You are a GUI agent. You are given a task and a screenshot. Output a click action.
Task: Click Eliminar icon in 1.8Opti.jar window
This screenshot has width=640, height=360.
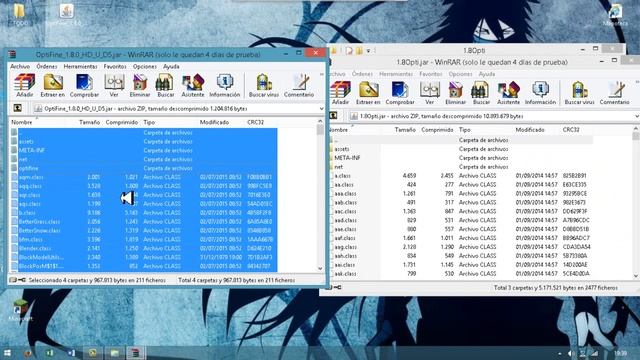[x=456, y=93]
